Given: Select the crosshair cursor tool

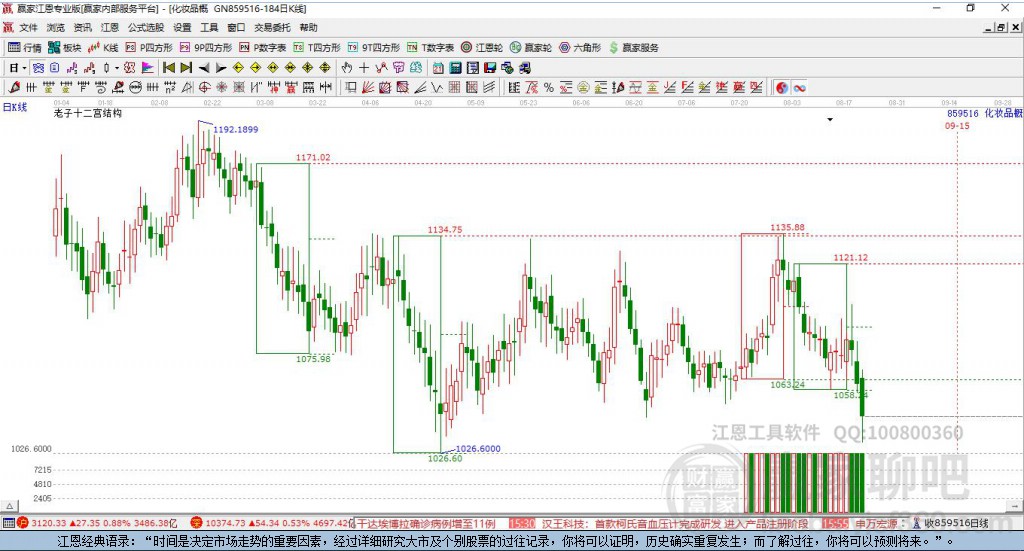Looking at the screenshot, I should (364, 68).
